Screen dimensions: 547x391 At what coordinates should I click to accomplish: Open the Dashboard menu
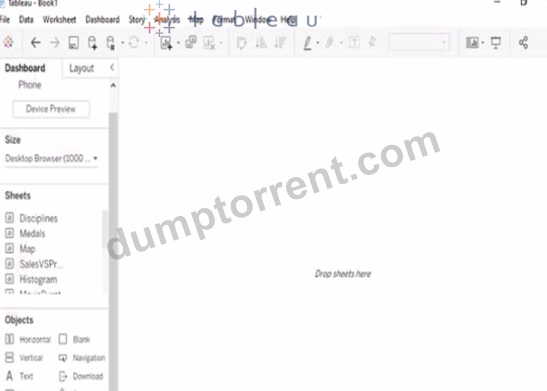102,20
